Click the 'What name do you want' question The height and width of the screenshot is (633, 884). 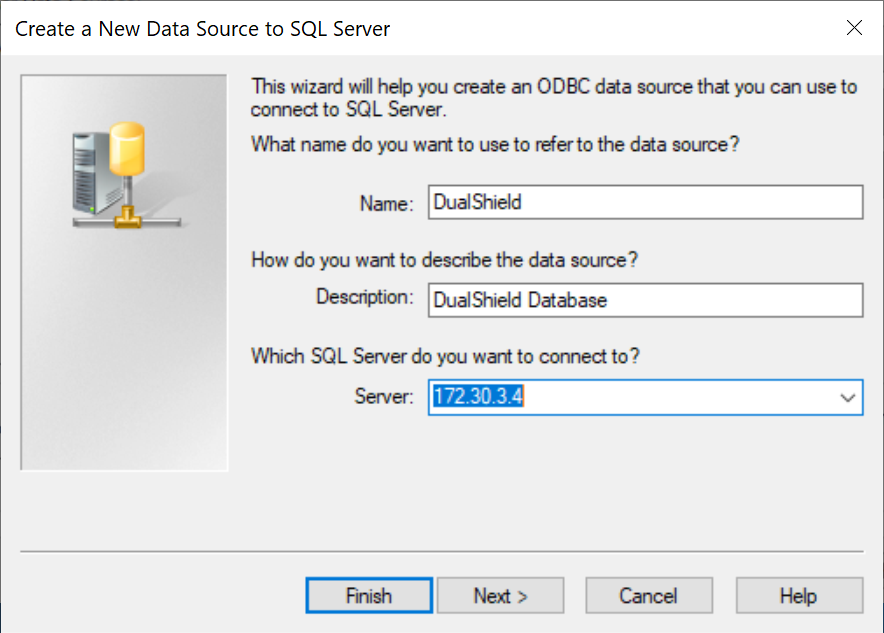[495, 144]
